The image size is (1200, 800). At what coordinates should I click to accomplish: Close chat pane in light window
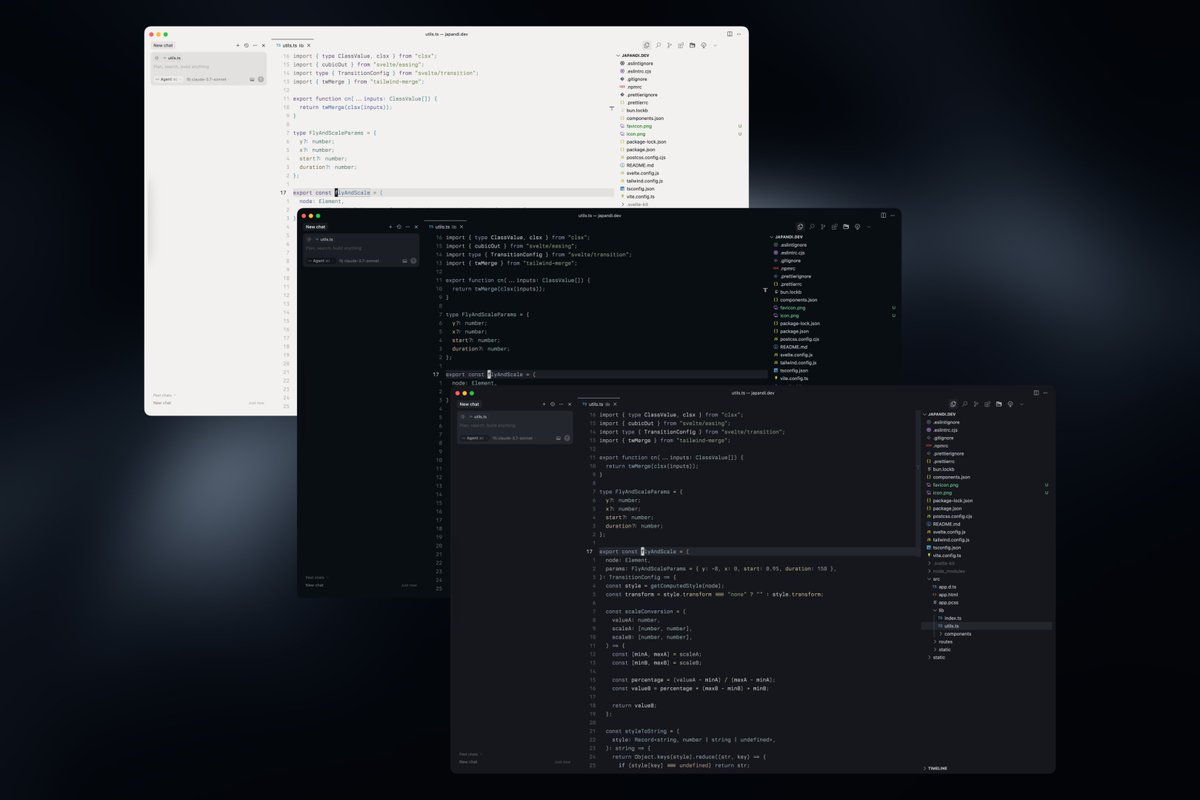[264, 45]
